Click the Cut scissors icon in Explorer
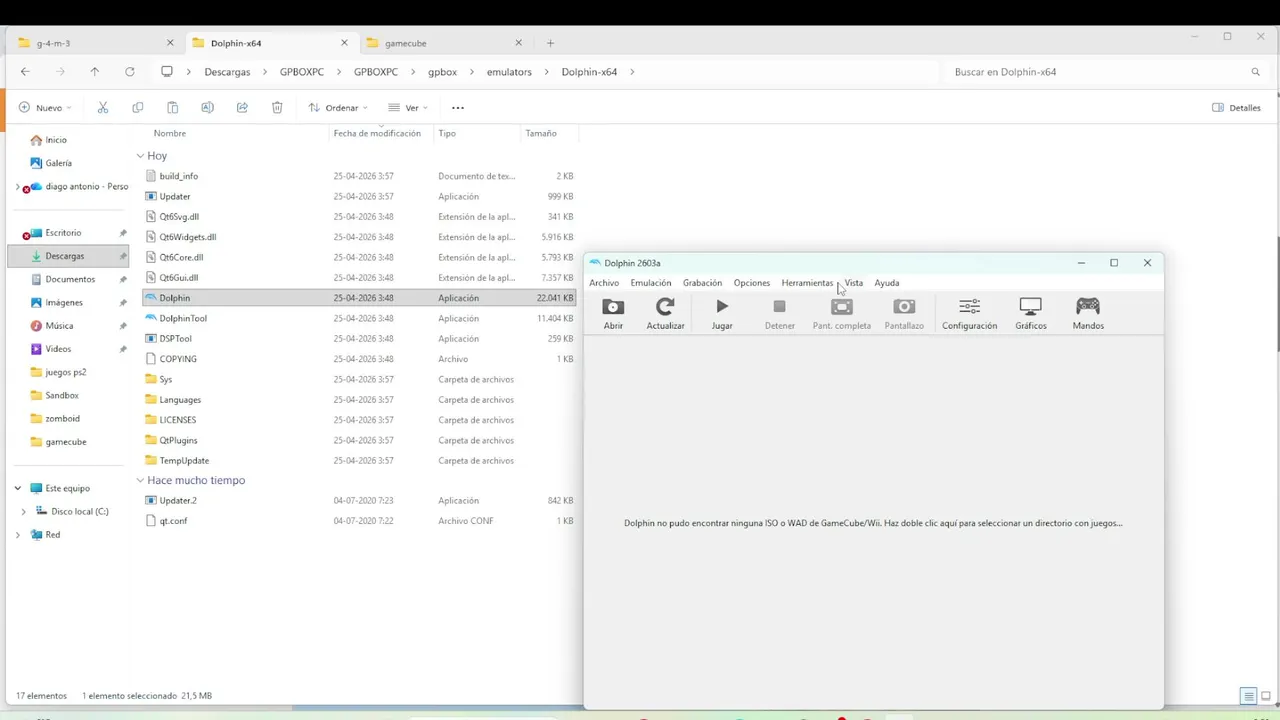Viewport: 1280px width, 720px height. [x=102, y=108]
